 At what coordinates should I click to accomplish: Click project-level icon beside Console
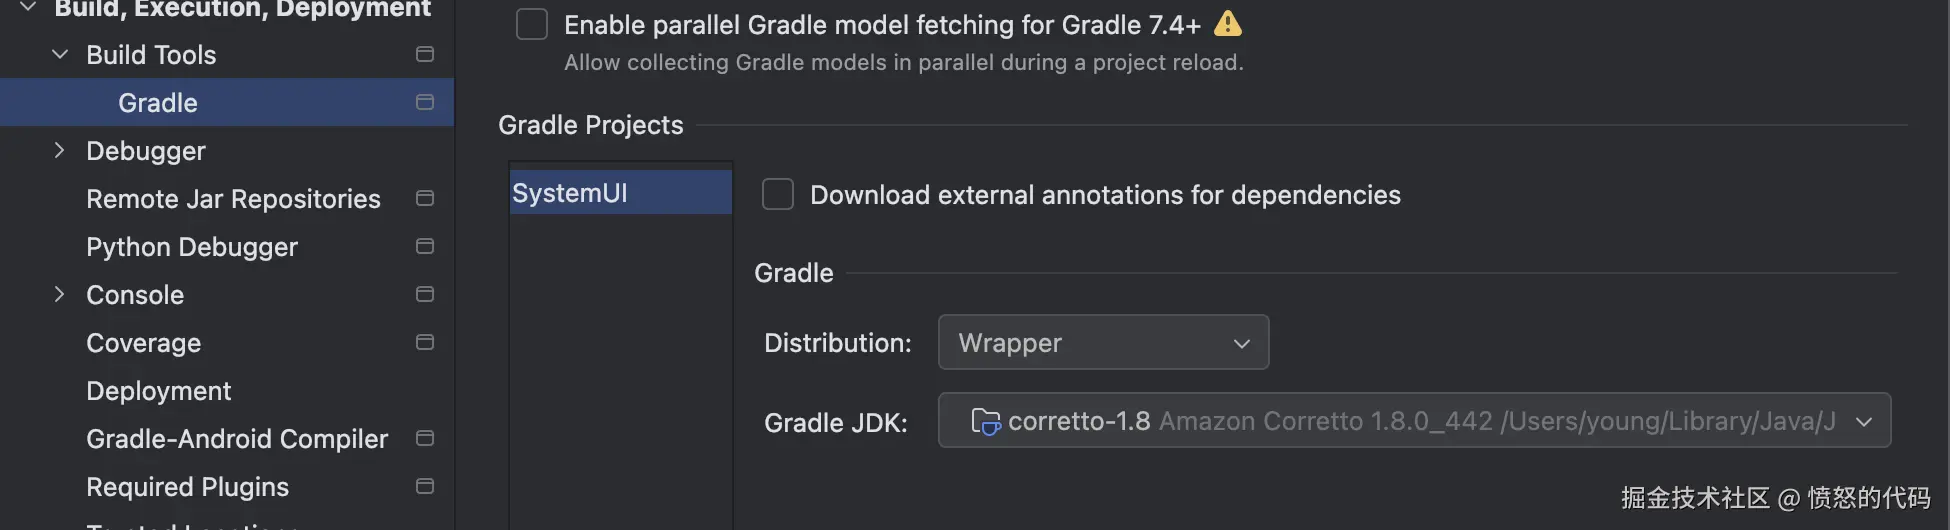click(425, 294)
